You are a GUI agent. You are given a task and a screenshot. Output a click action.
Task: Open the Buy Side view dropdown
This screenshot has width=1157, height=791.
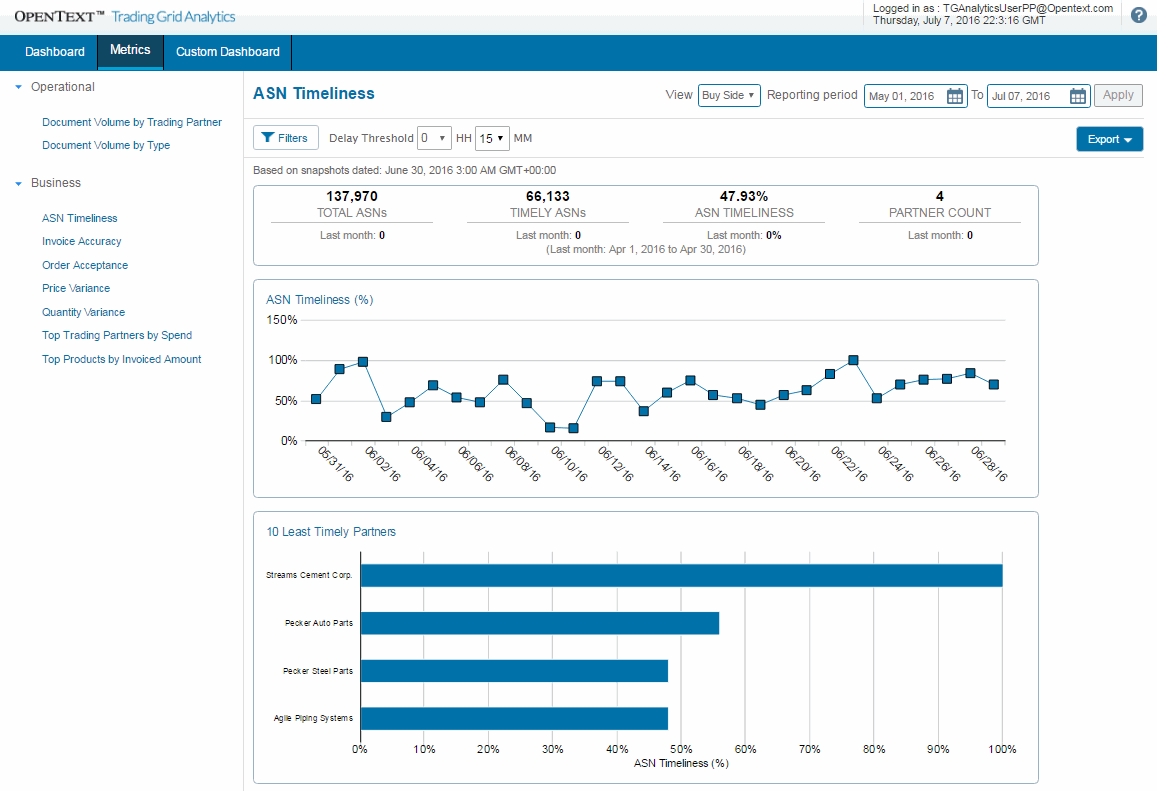pos(729,95)
